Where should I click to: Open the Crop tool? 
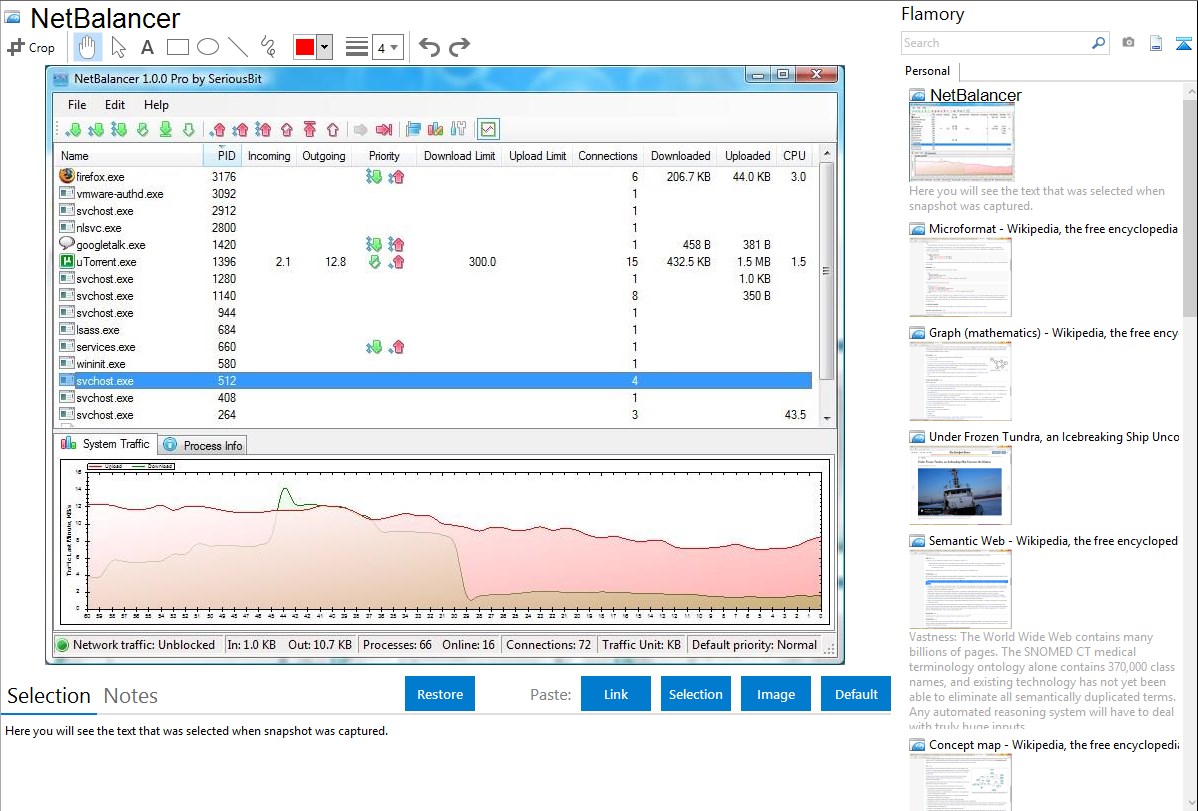31,47
